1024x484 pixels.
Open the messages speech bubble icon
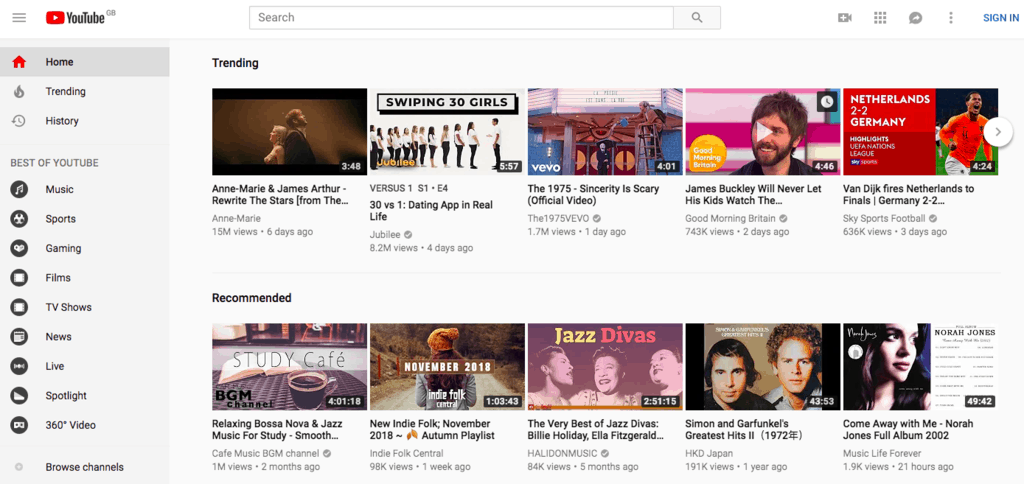915,18
